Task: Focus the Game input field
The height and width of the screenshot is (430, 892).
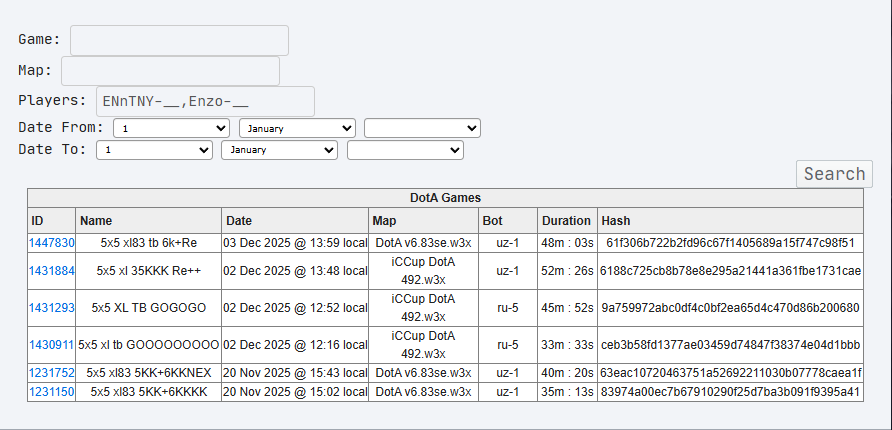Action: pos(179,40)
